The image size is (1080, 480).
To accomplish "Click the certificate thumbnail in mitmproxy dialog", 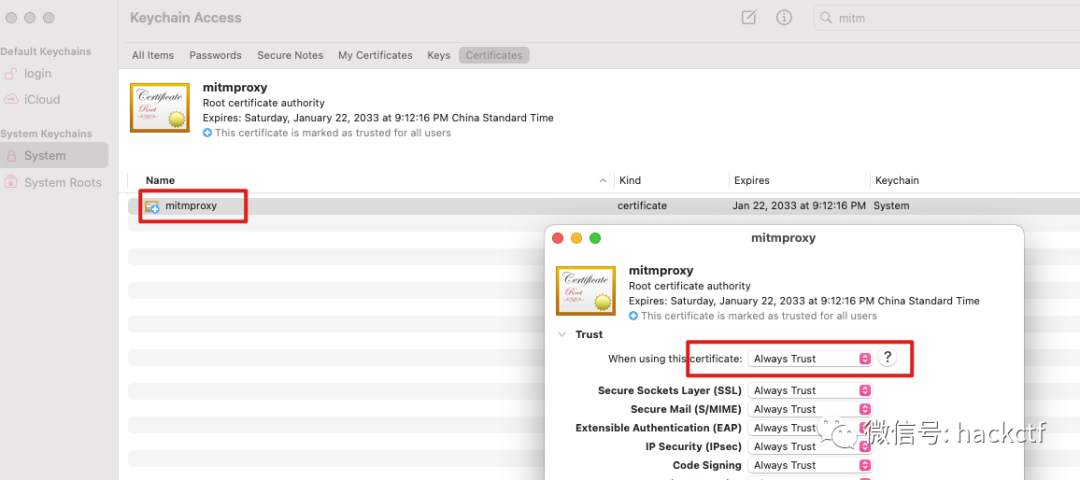I will coord(585,291).
